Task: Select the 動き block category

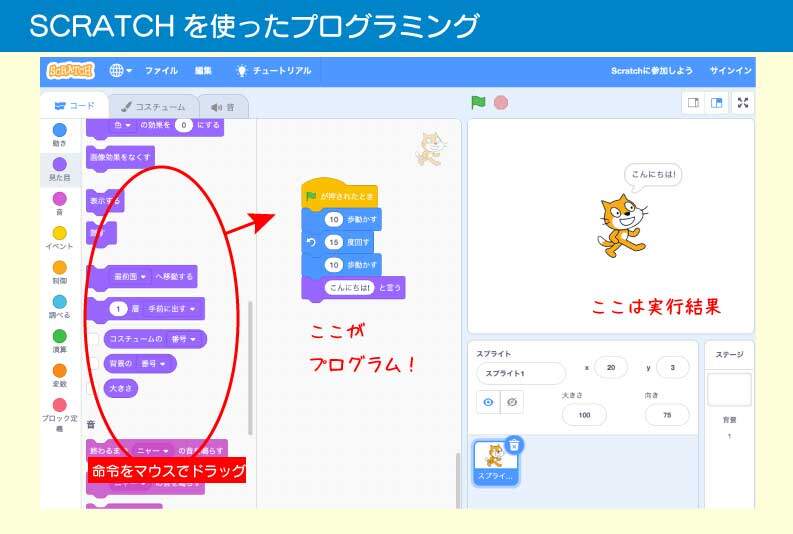Action: coord(60,135)
